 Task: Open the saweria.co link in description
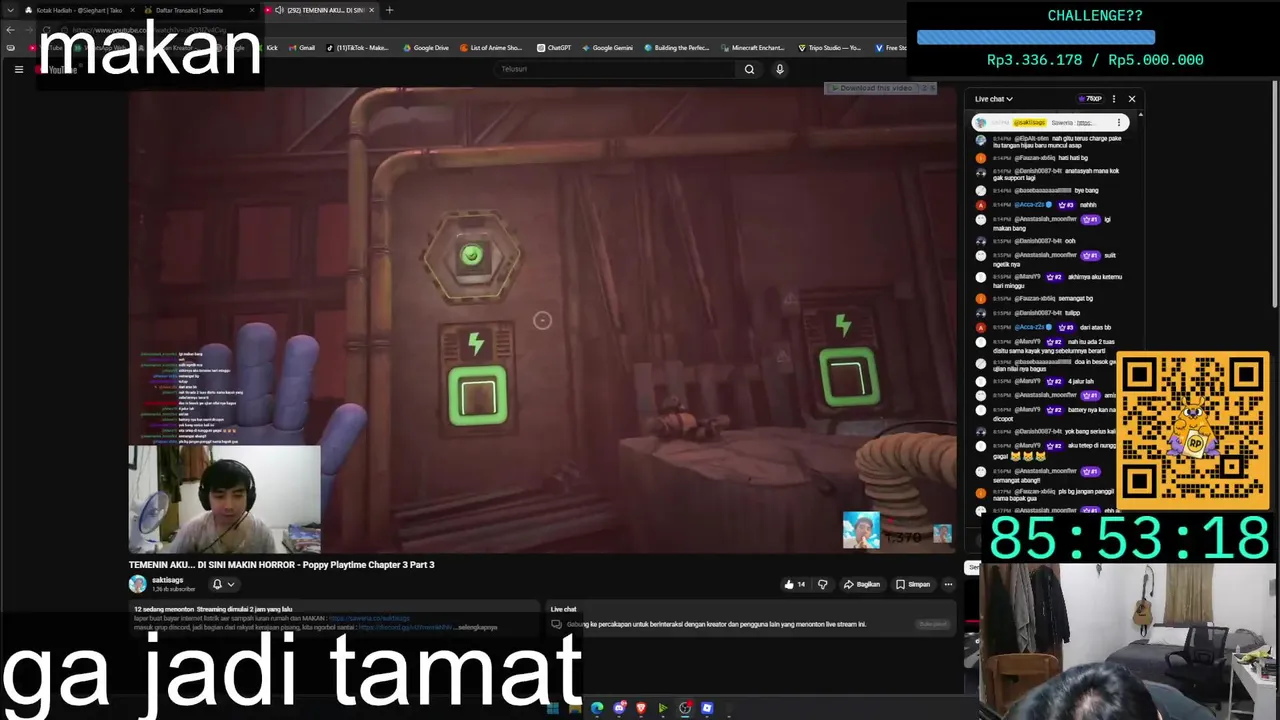click(x=369, y=618)
